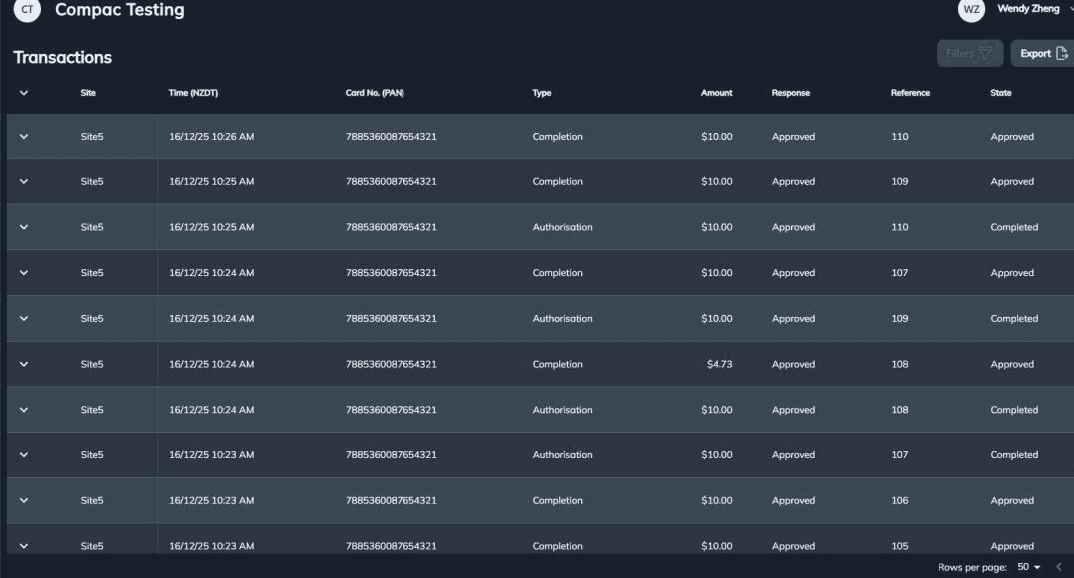This screenshot has height=578, width=1074.
Task: Expand Completion row at 10:26 AM
Action: tap(24, 137)
